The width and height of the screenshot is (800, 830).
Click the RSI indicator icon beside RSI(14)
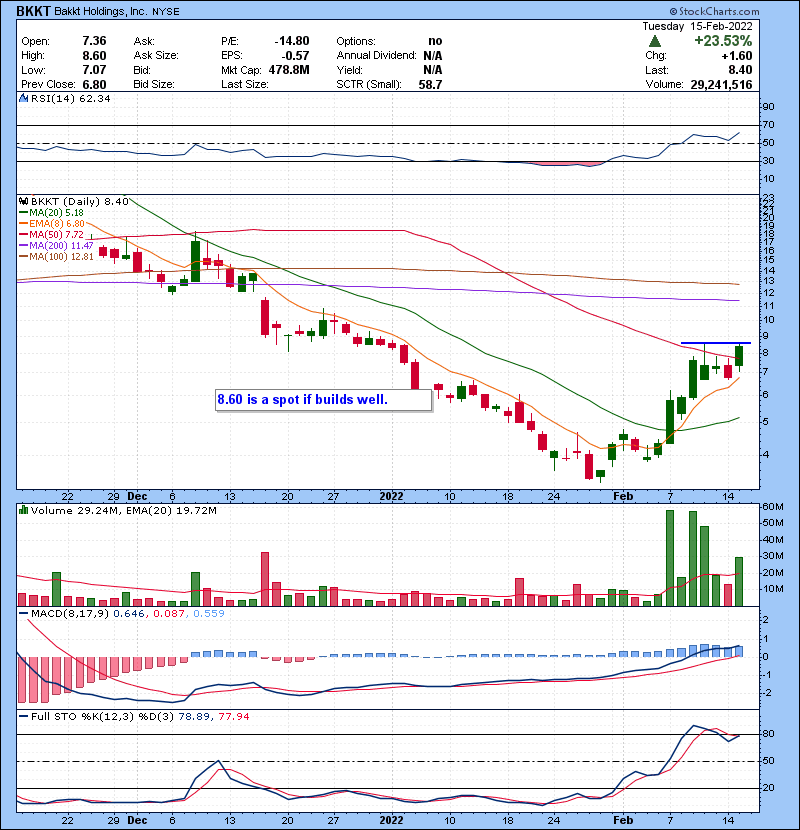(23, 98)
